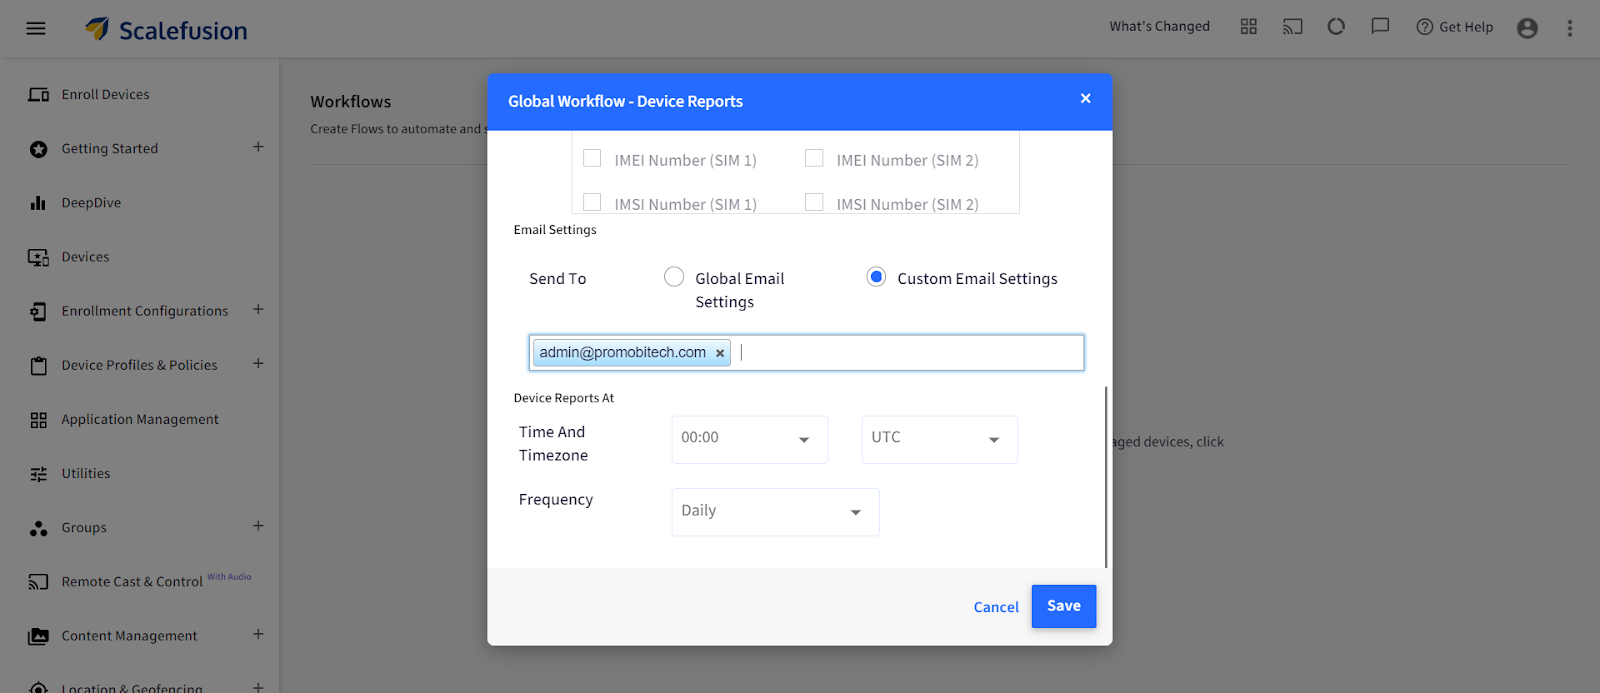1600x693 pixels.
Task: Open the apps grid icon in header
Action: 1249,27
